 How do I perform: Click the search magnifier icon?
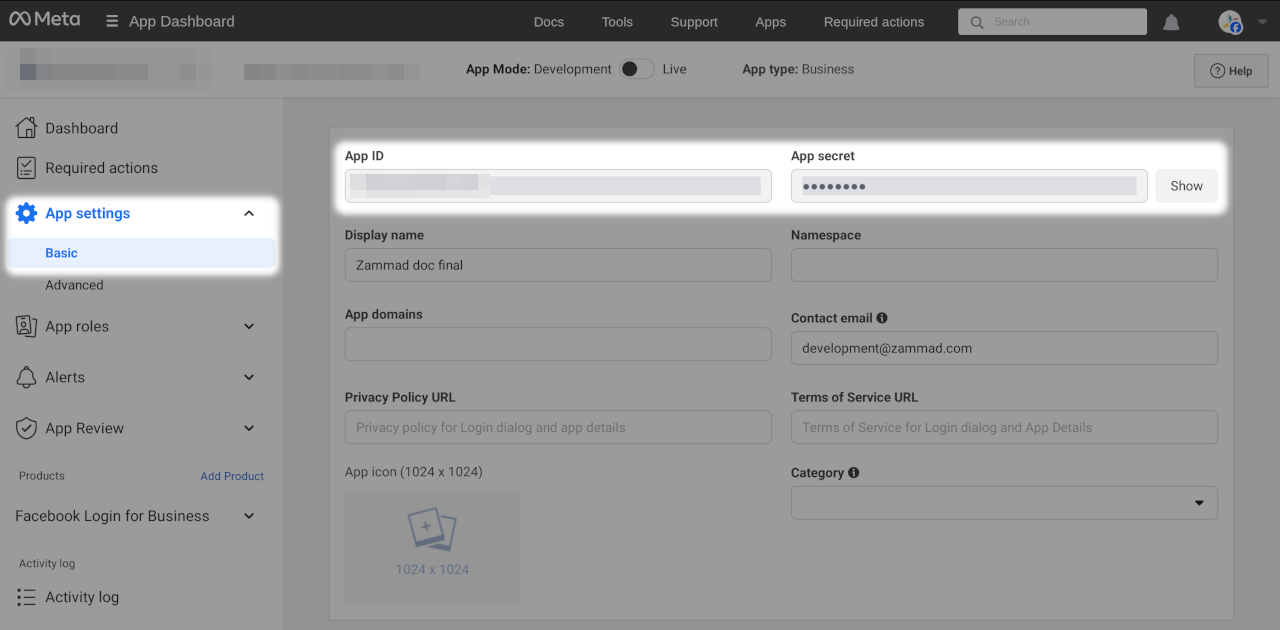977,22
